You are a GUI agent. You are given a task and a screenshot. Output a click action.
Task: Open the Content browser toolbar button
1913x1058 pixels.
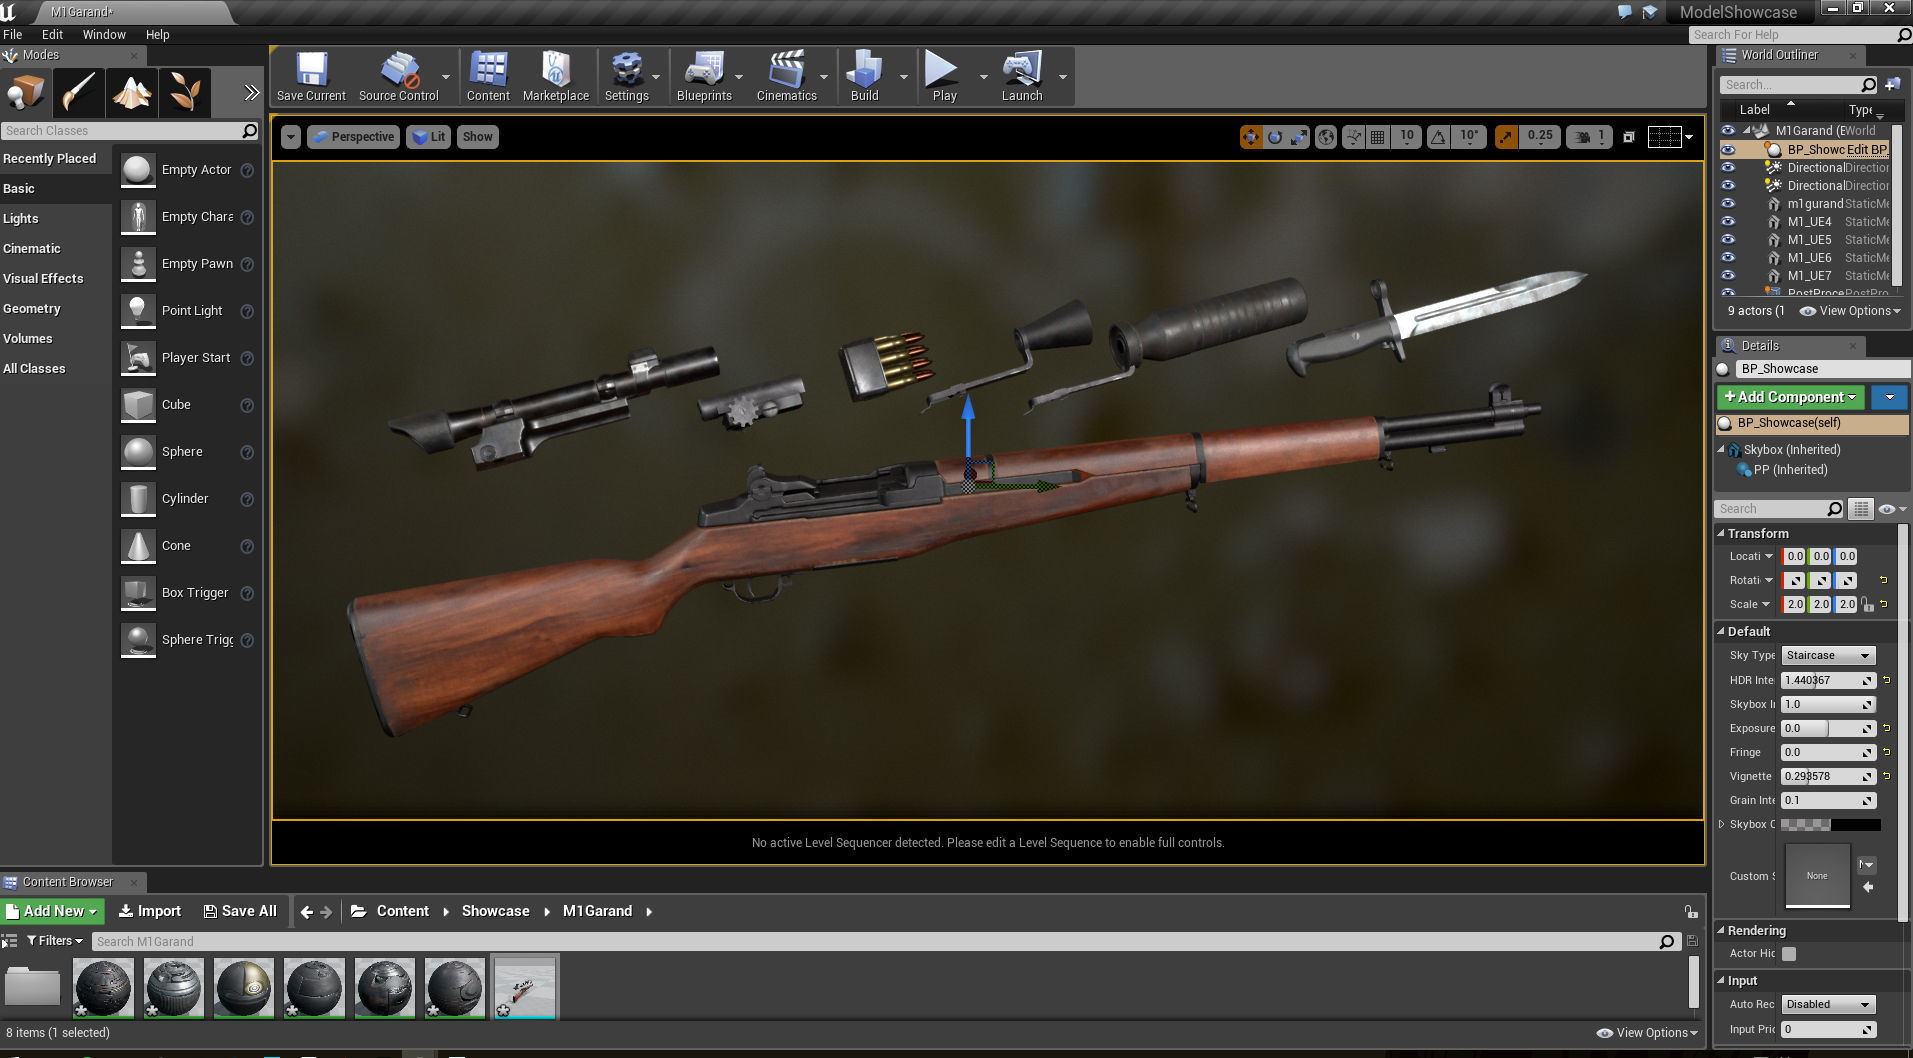(488, 76)
